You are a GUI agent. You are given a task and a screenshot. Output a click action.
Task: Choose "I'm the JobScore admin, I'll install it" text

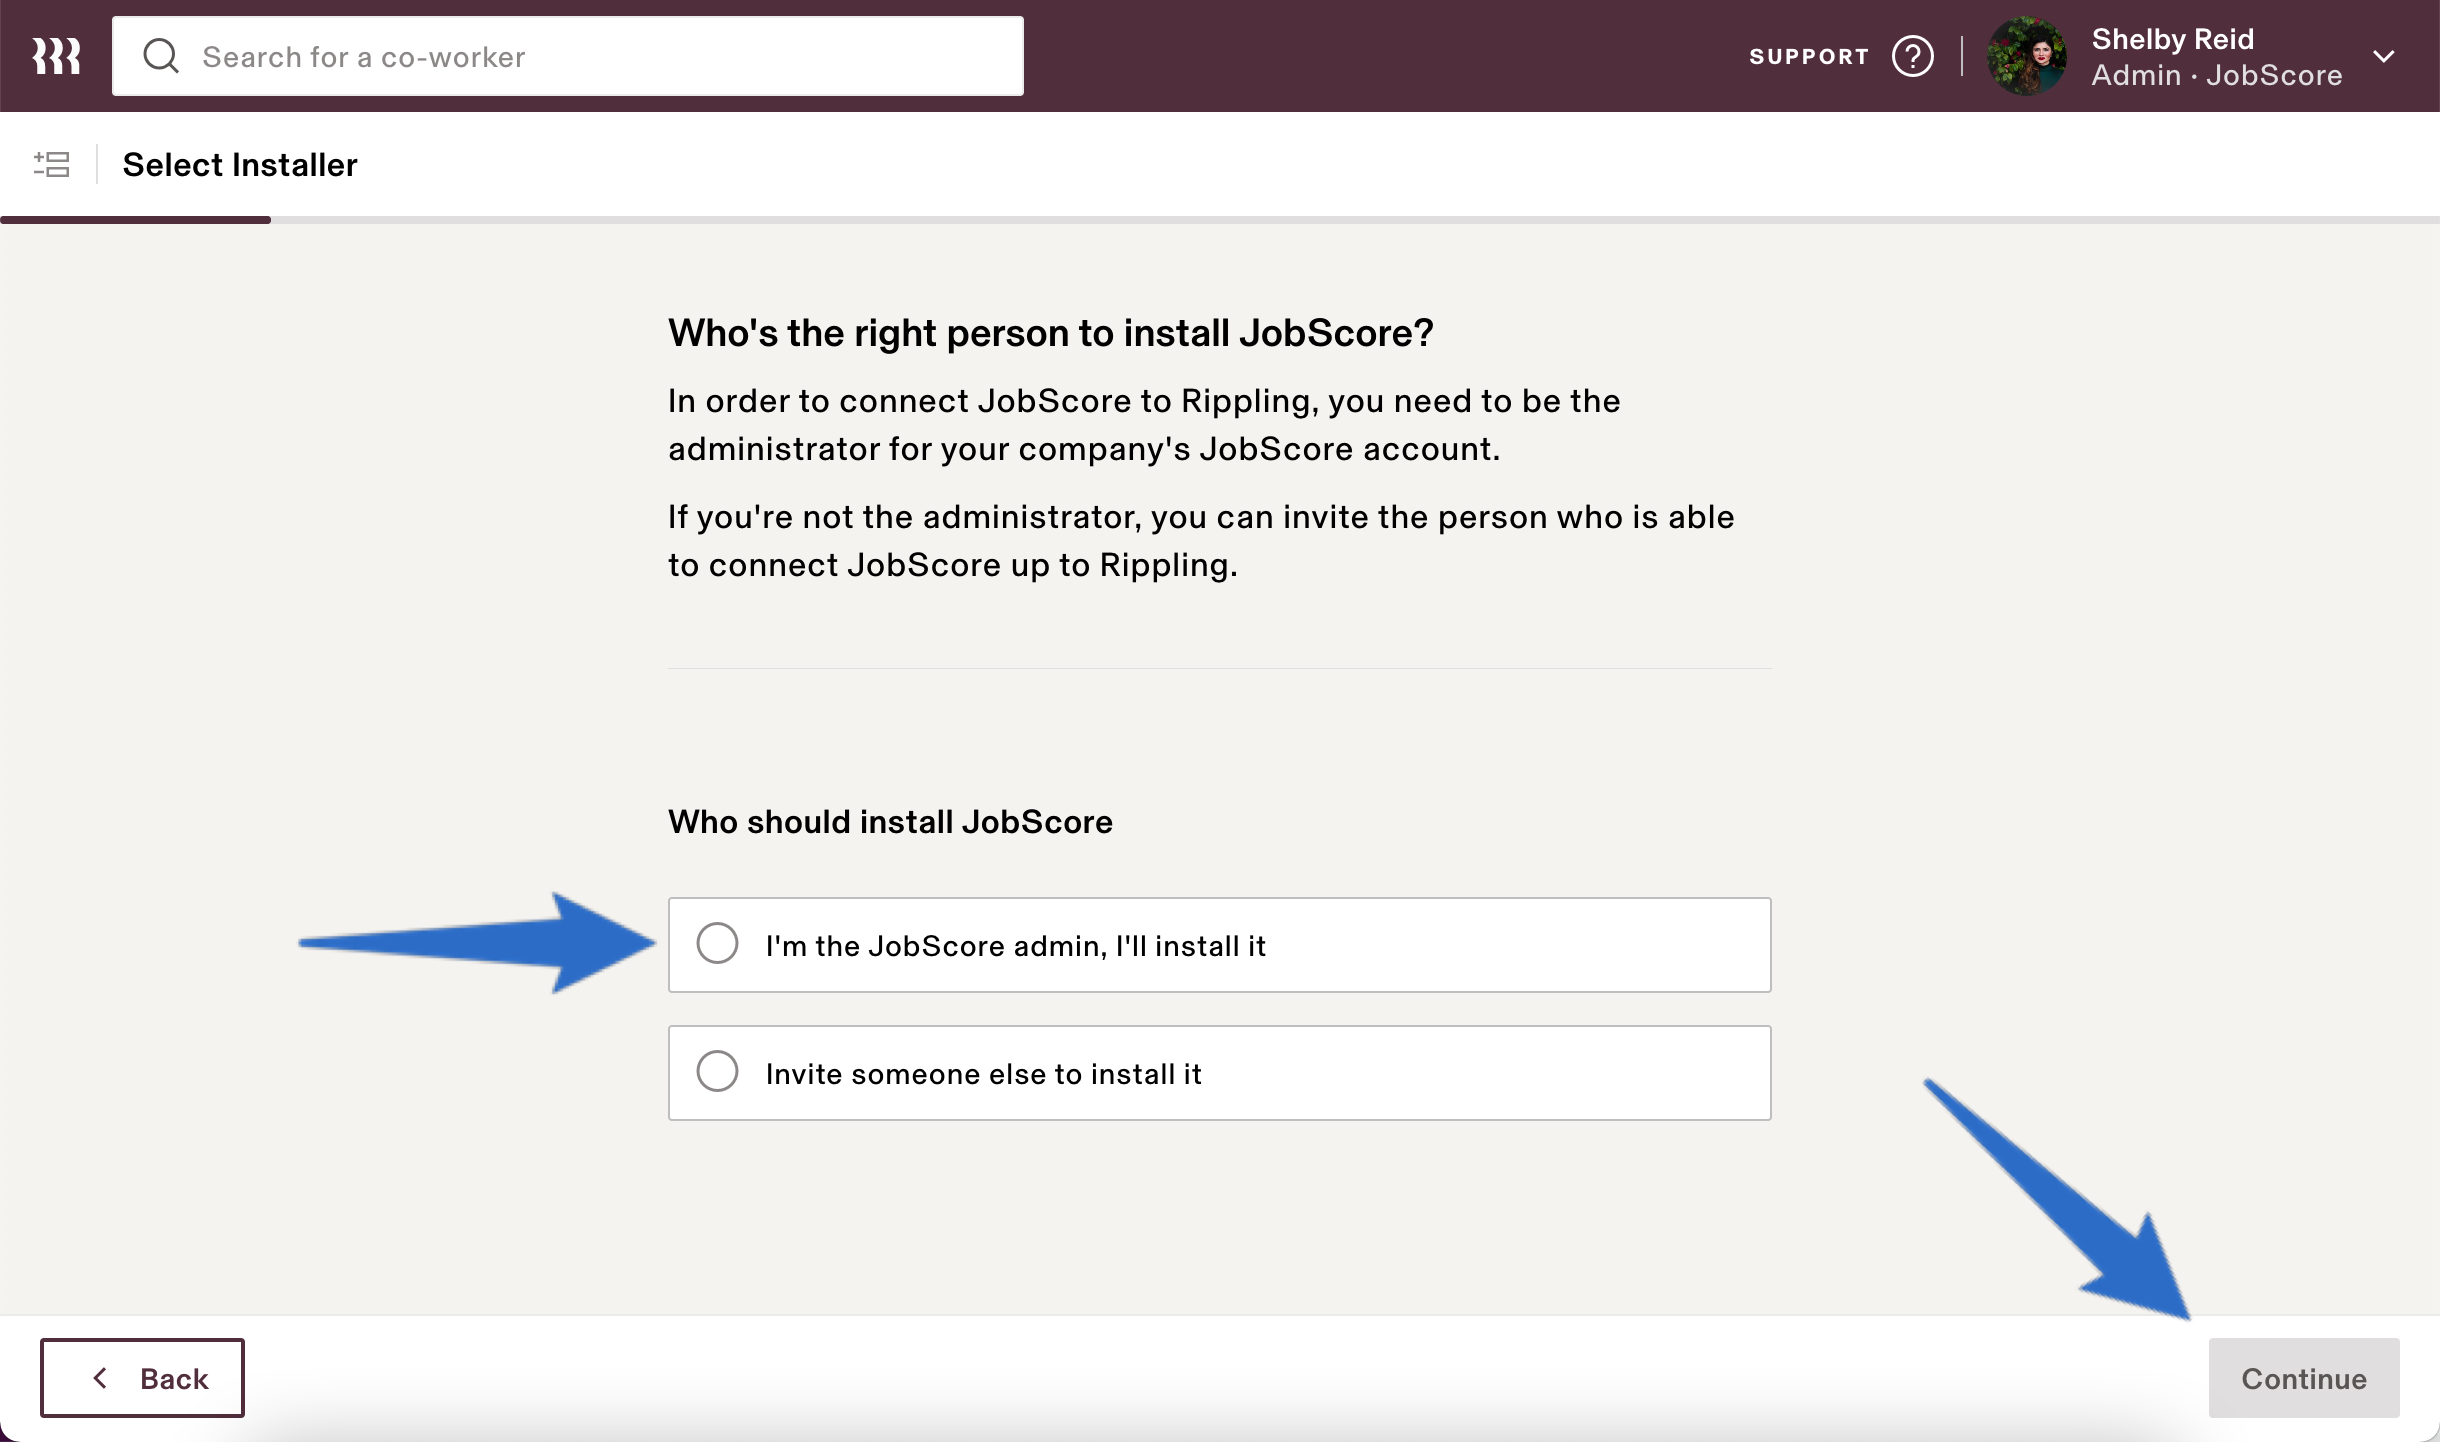click(1015, 946)
